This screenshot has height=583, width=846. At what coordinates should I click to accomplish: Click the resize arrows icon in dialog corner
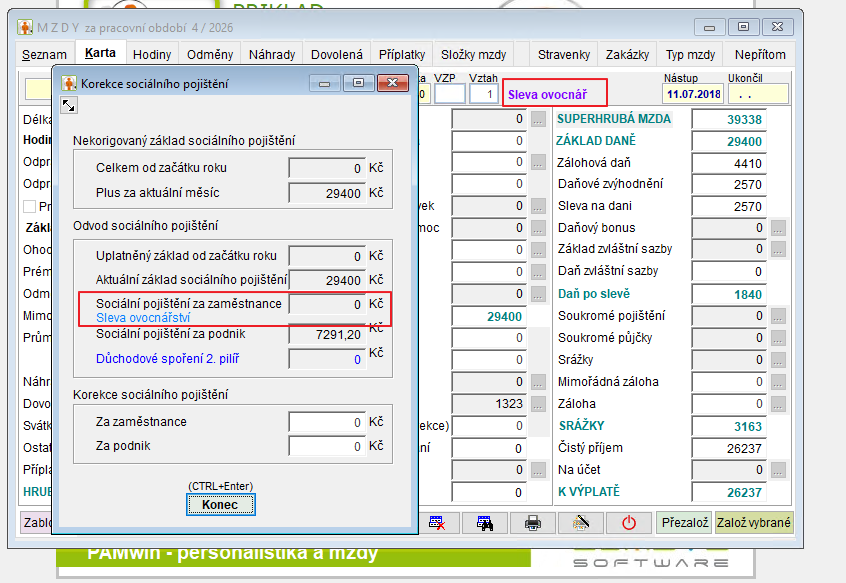(68, 106)
